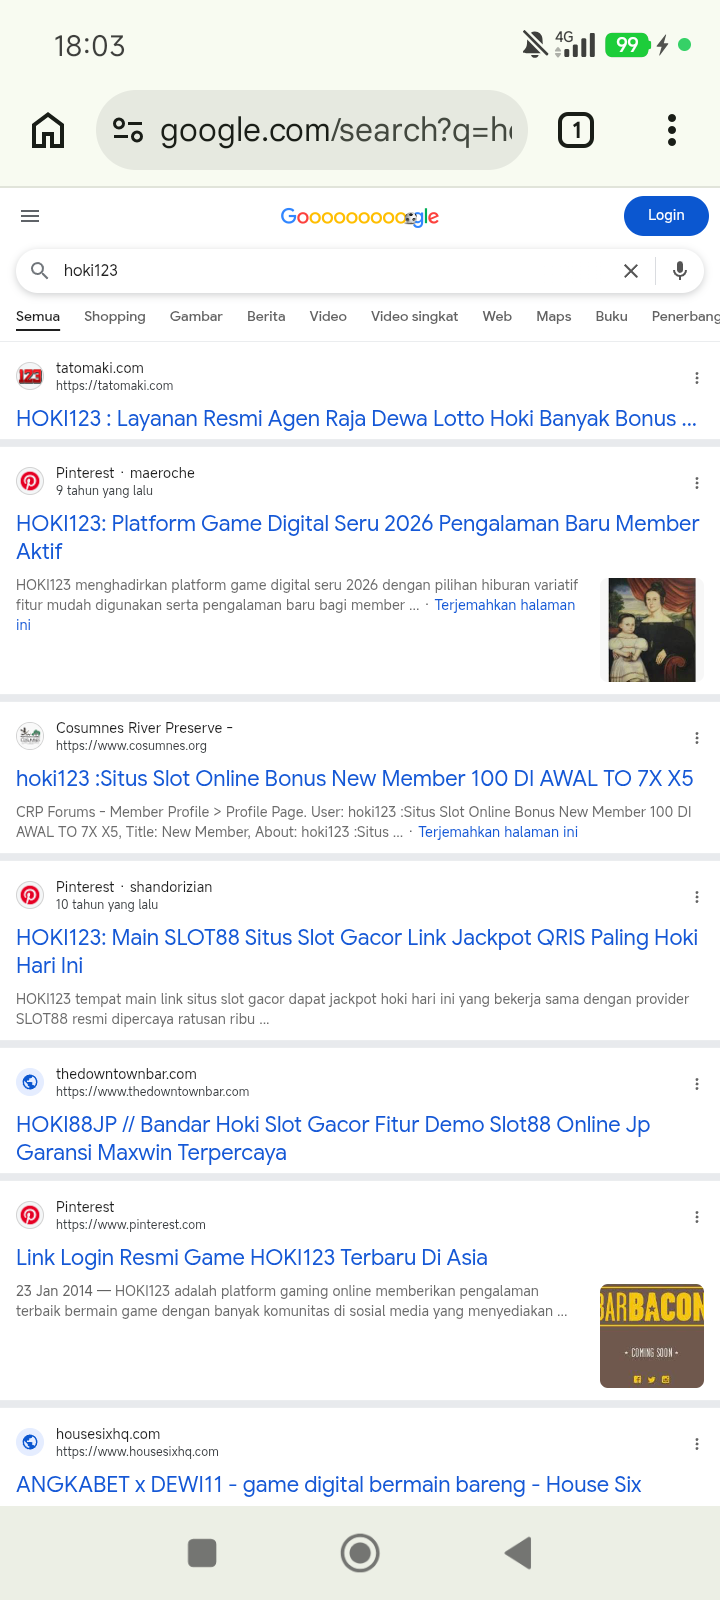
Task: Tap thedowntownbar.com globe favicon
Action: 30,1082
